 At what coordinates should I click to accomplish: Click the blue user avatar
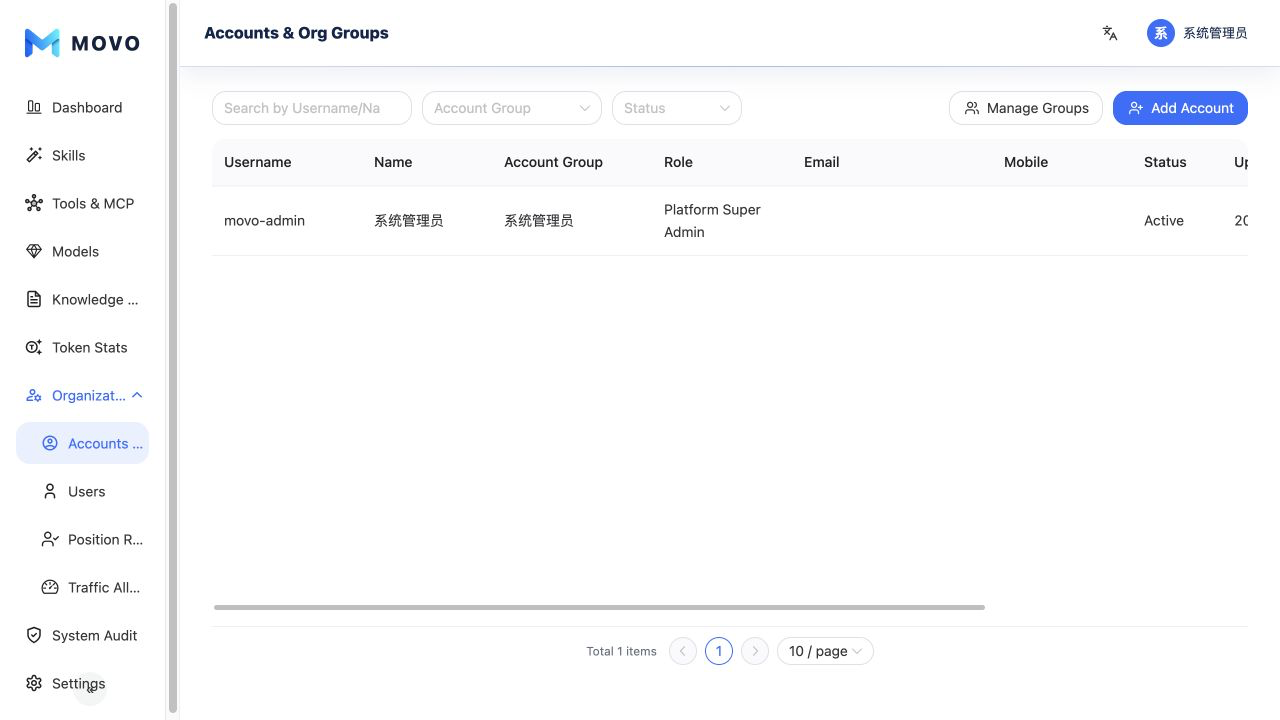coord(1161,33)
